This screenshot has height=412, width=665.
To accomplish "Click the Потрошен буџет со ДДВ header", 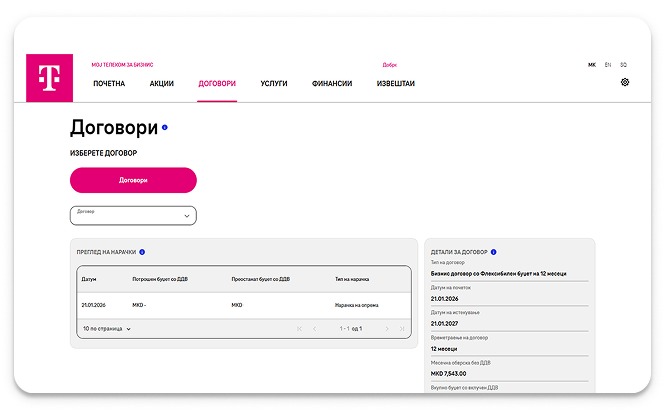I will [160, 279].
